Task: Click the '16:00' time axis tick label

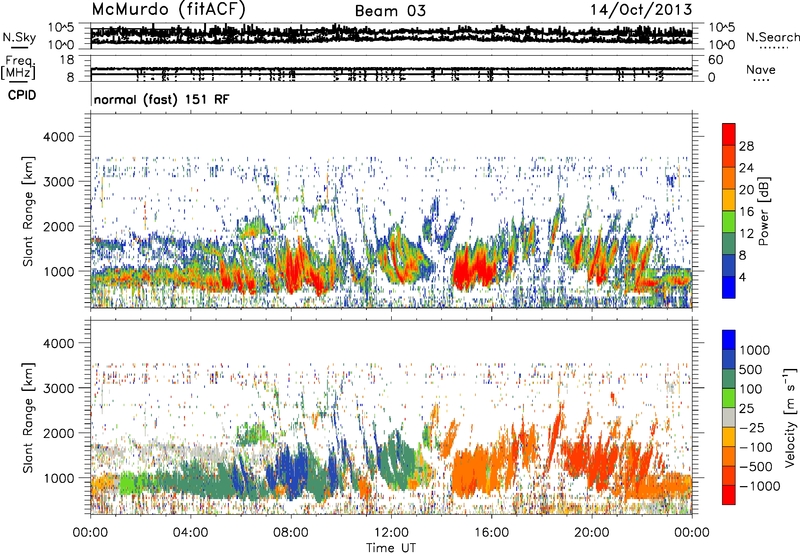Action: tap(491, 533)
